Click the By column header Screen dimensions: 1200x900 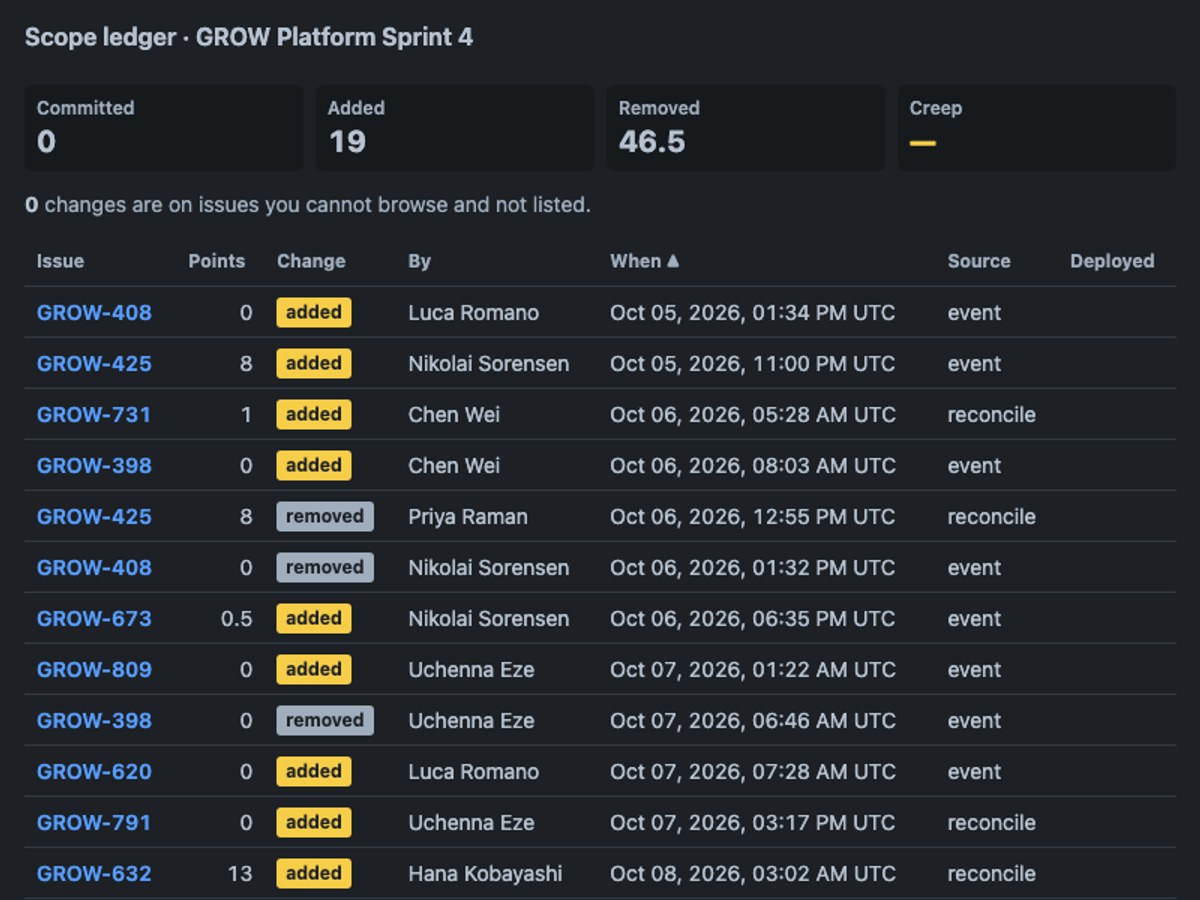tap(419, 261)
